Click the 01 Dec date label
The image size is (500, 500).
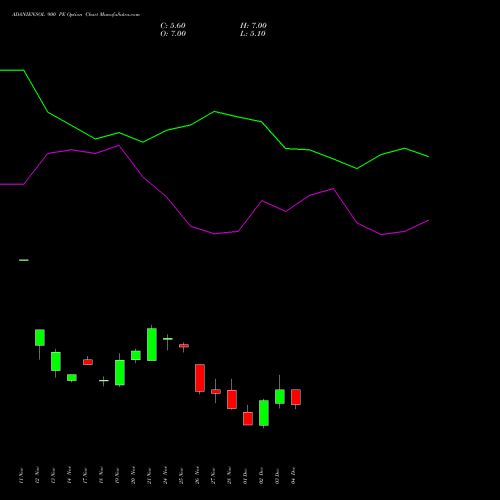click(x=246, y=476)
